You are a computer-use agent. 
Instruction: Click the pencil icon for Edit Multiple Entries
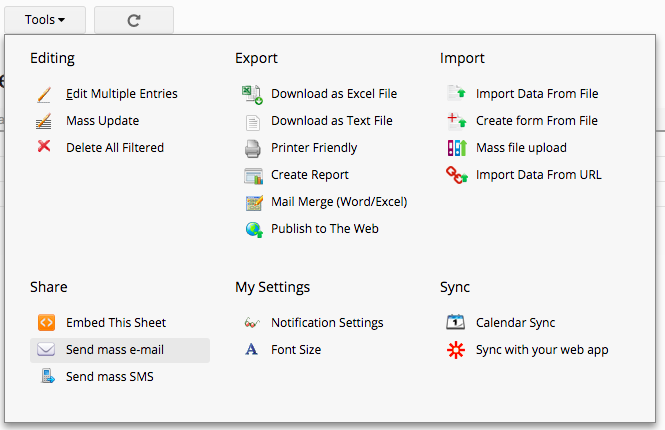pyautogui.click(x=44, y=94)
